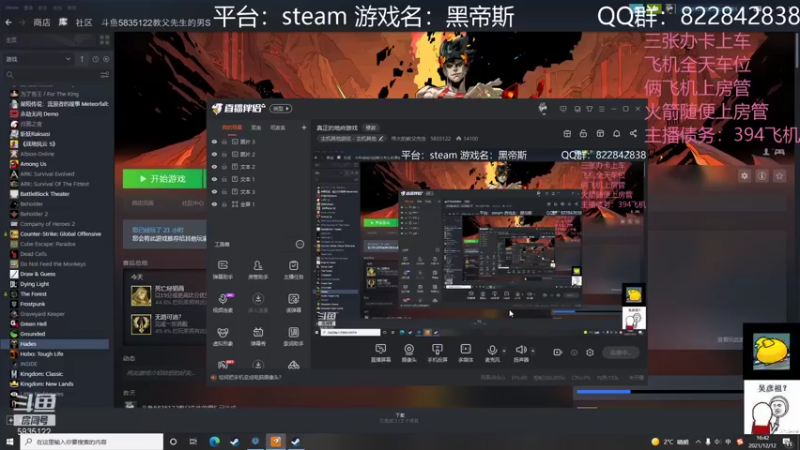Select Hades in the Steam library list
This screenshot has height=450, width=800.
tap(56, 344)
